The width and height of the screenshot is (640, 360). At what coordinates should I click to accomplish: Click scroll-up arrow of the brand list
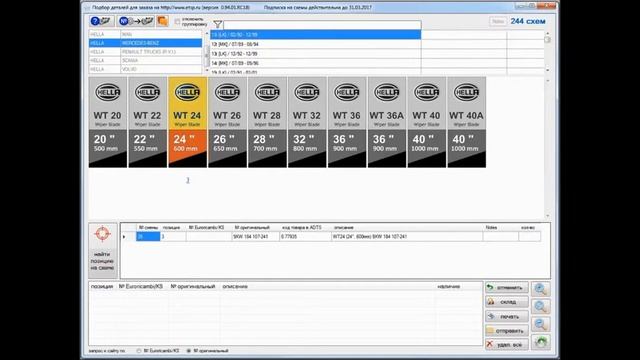(207, 33)
